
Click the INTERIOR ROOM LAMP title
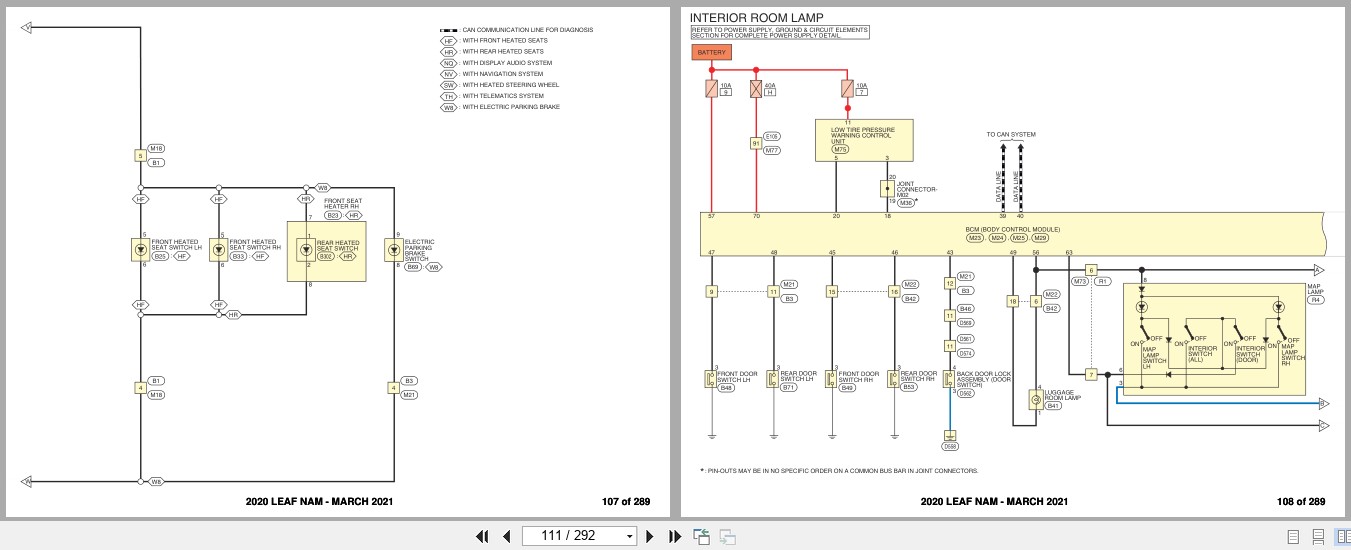[756, 17]
